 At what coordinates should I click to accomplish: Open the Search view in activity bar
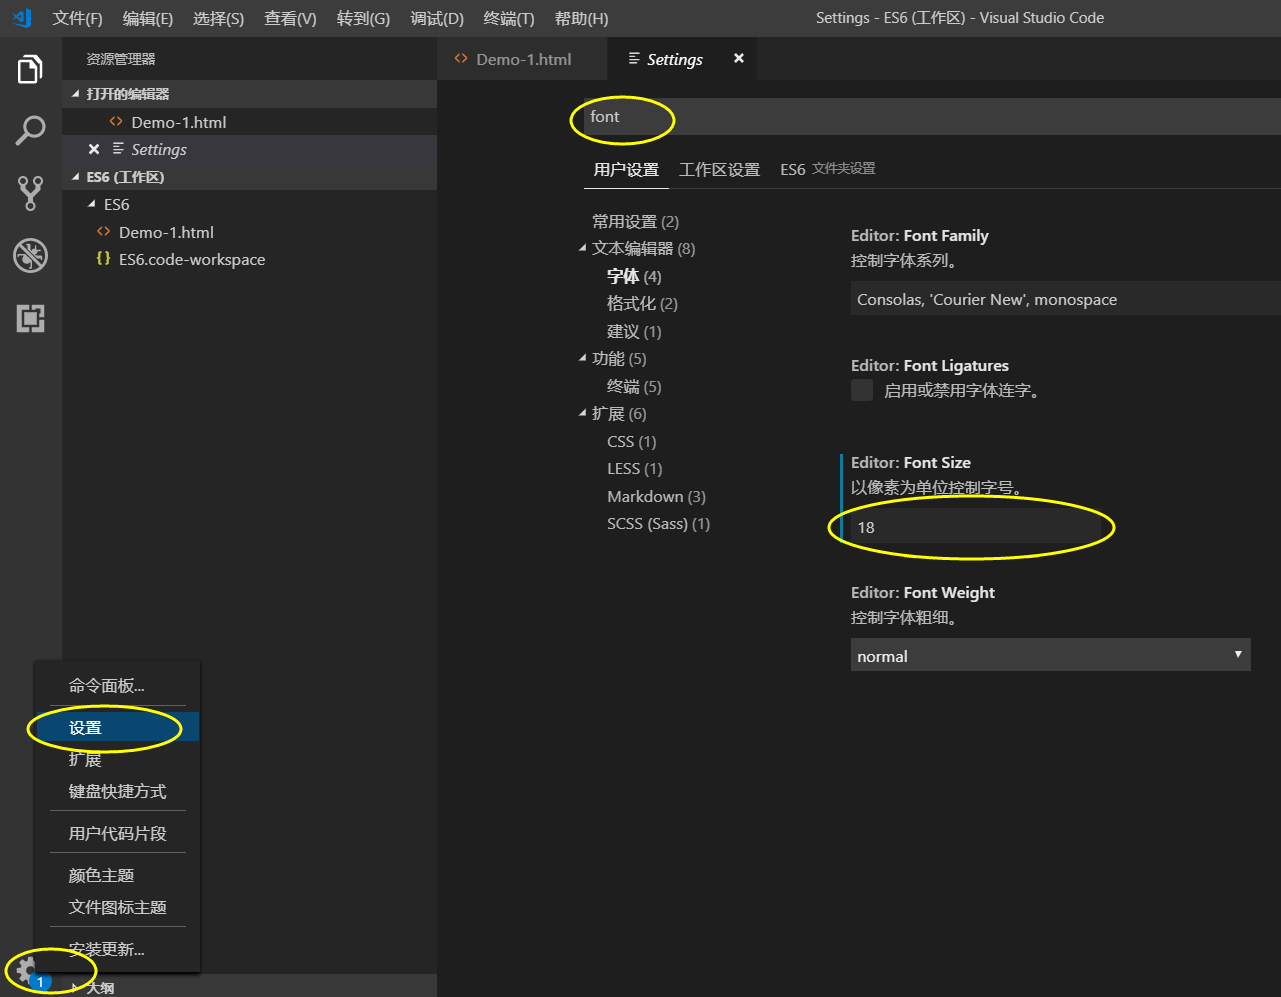click(x=30, y=130)
